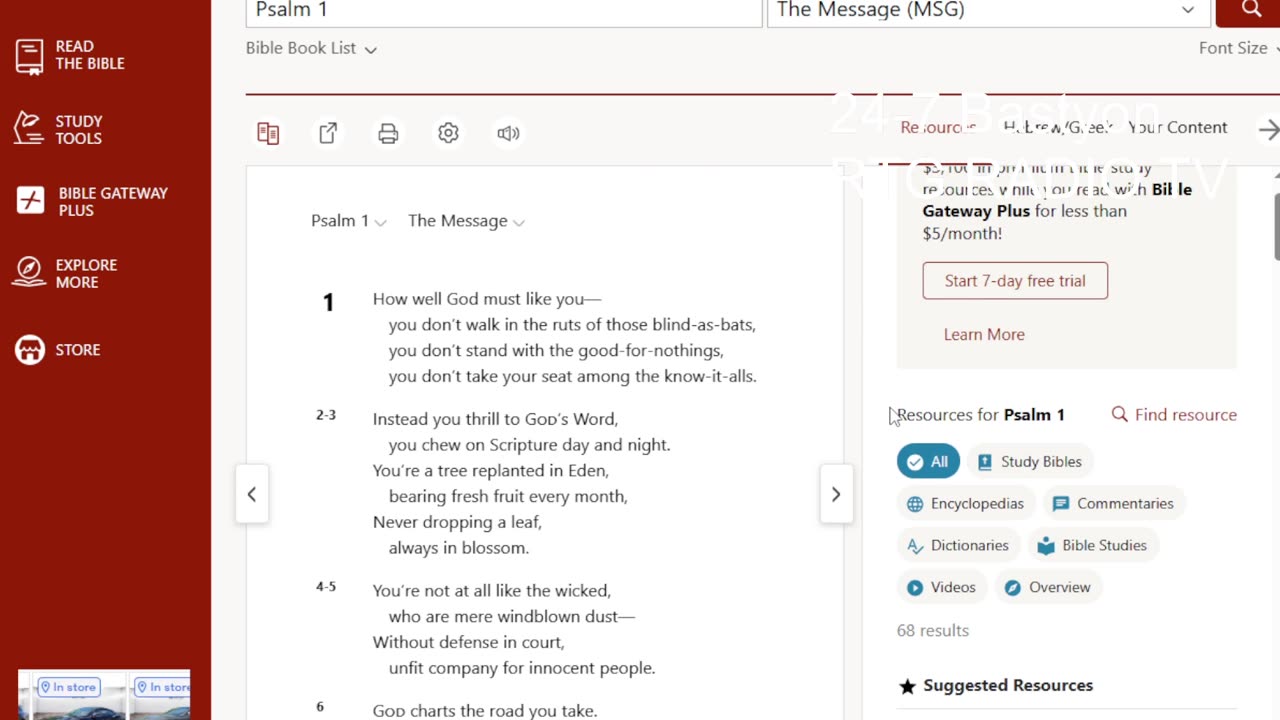Click the right arrow beside Your Content

(1268, 130)
